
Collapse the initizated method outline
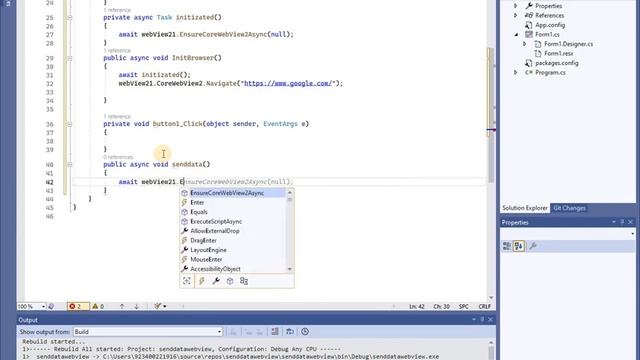(70, 18)
